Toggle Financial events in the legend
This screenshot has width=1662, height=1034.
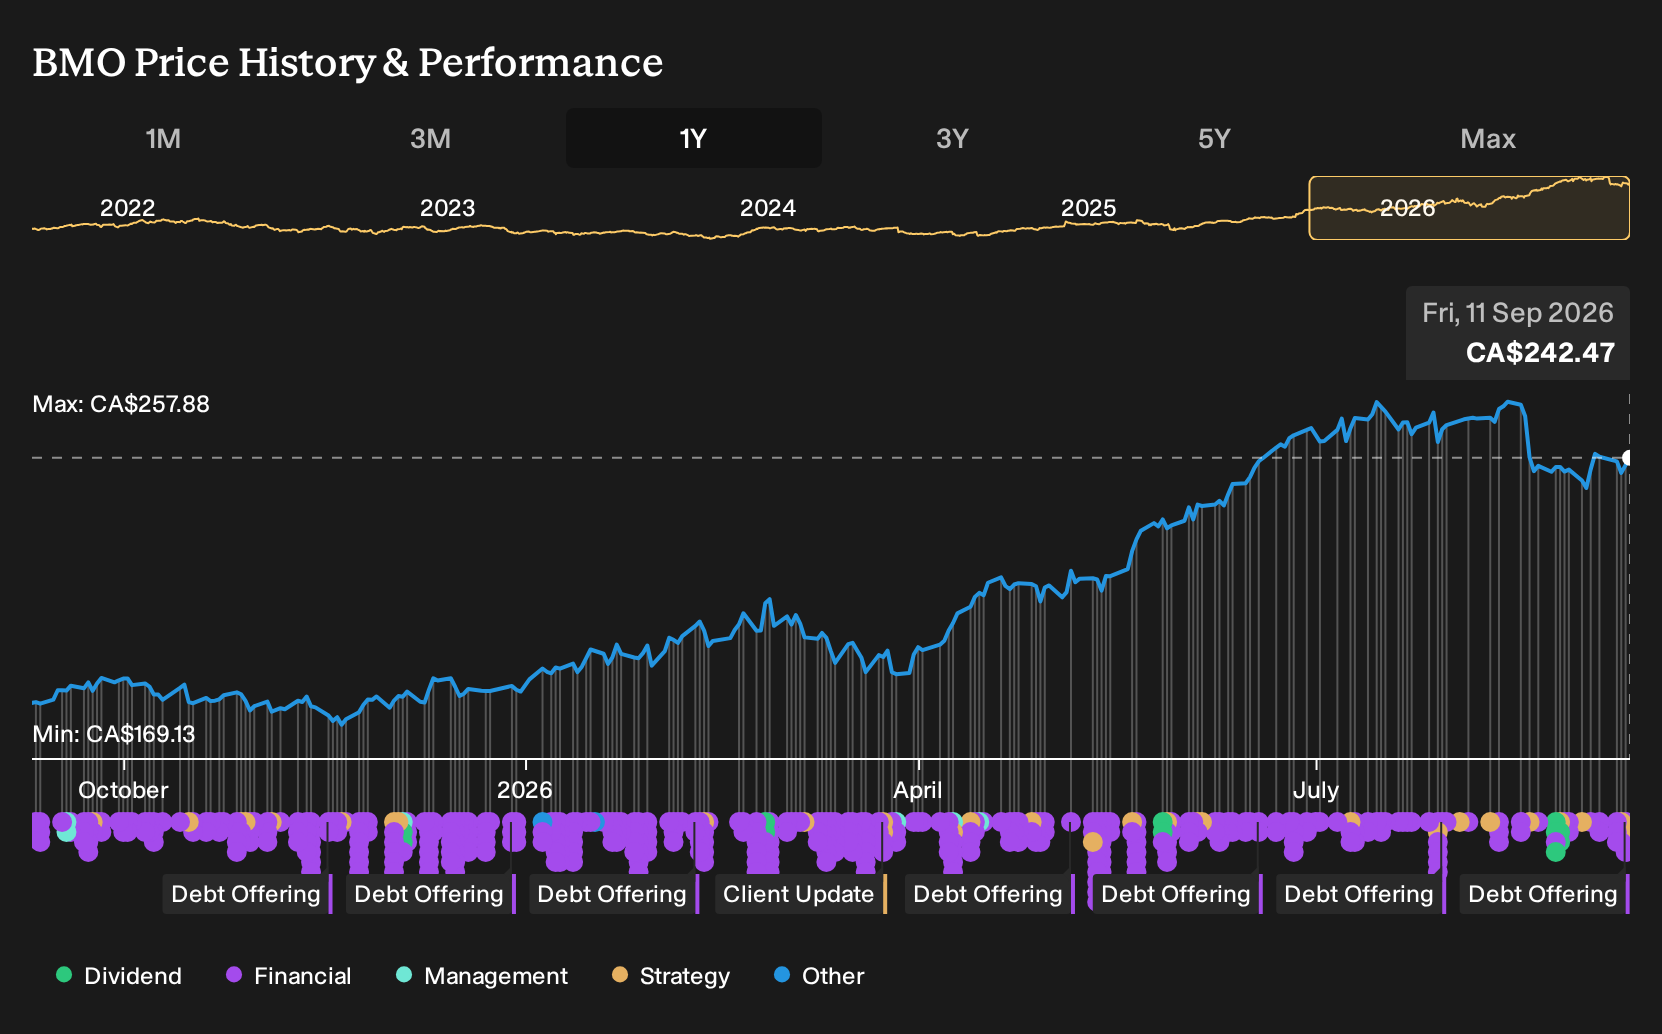point(289,976)
